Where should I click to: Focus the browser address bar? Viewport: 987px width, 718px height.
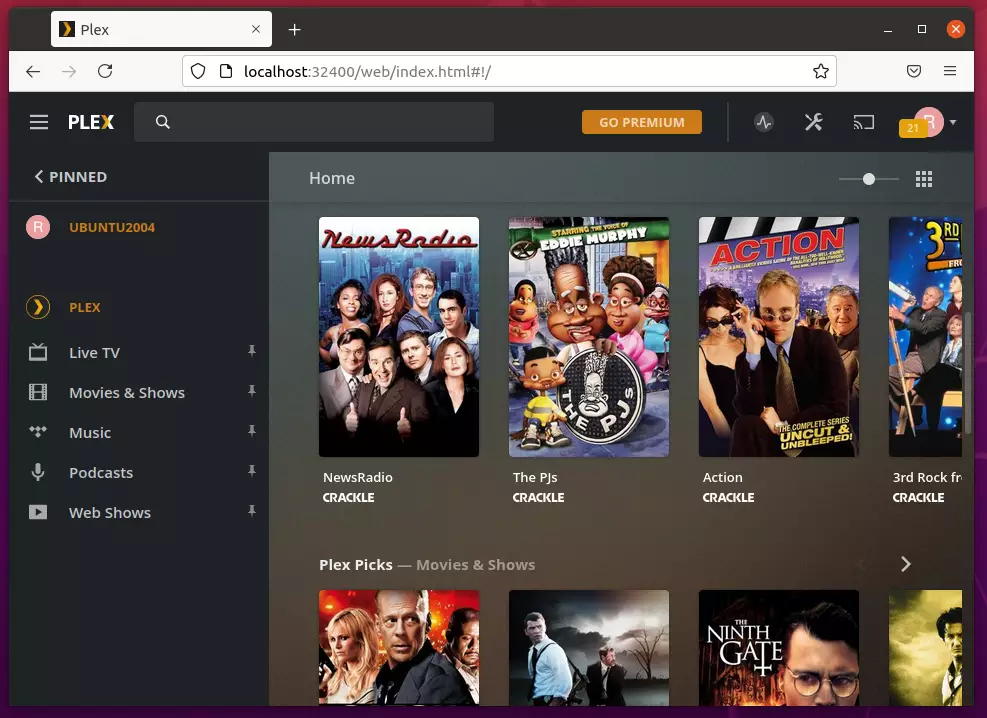point(509,71)
